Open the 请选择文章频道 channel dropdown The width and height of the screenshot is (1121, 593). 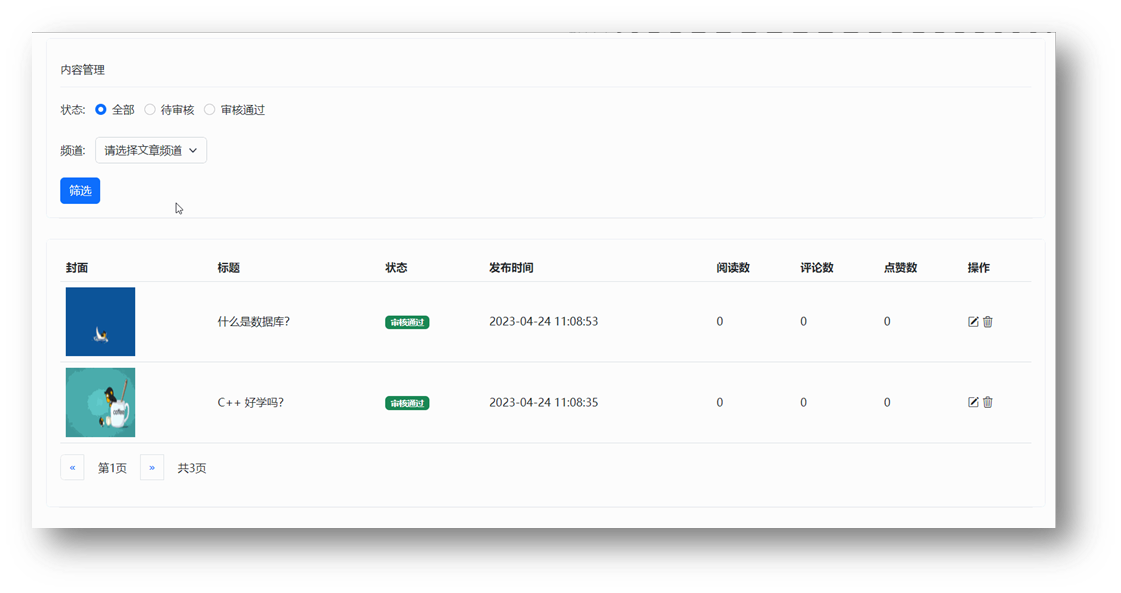click(151, 151)
